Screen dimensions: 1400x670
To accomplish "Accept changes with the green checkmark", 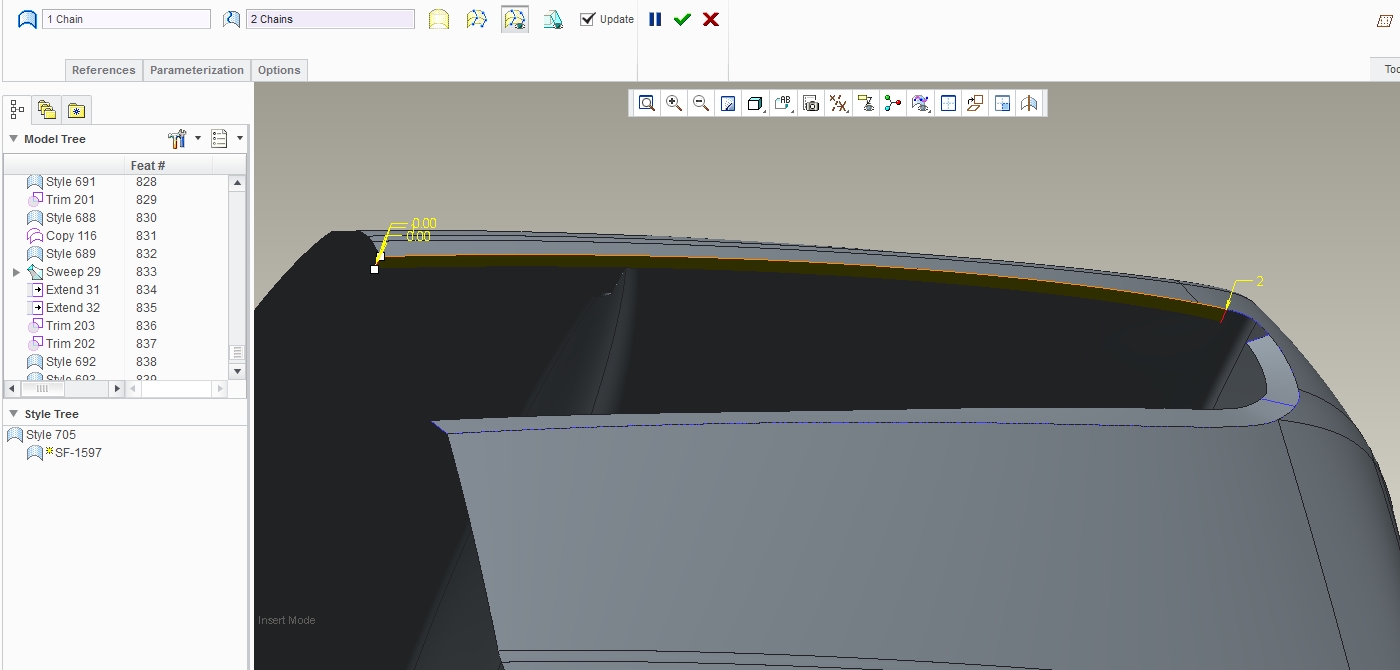I will click(x=682, y=19).
